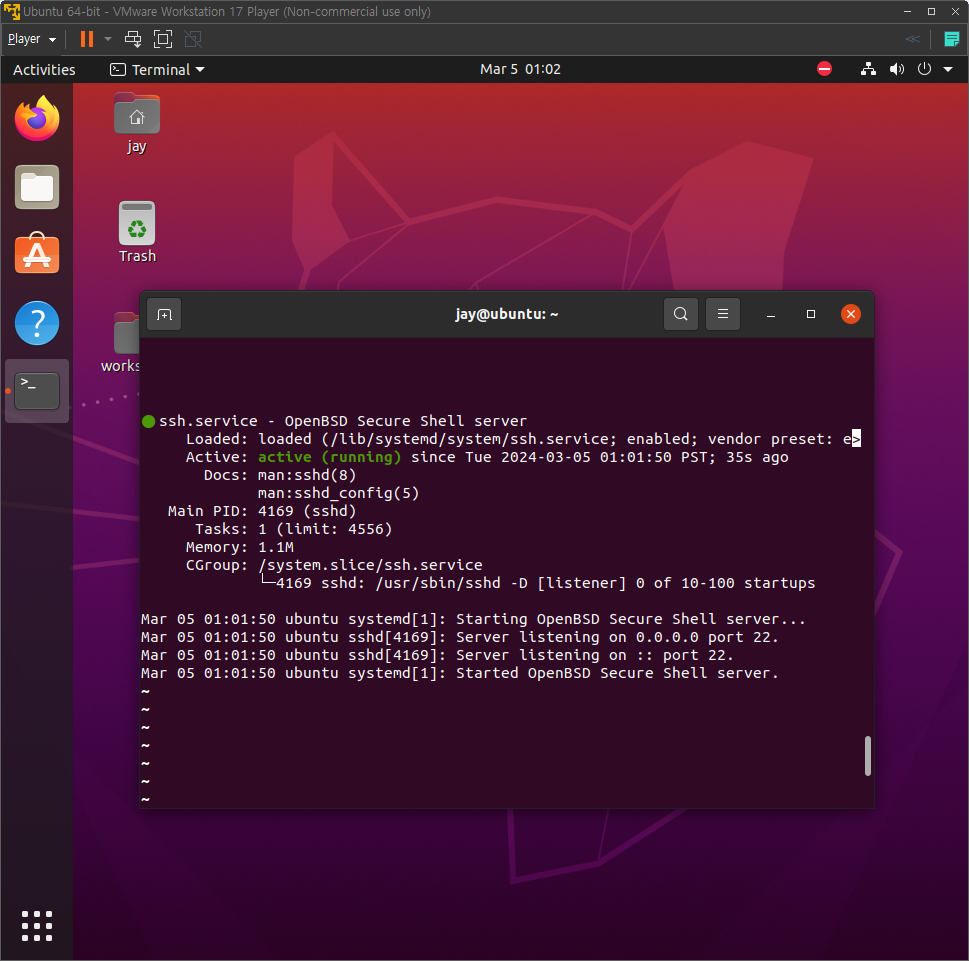Click the Tasks: 1 (limit: 4556) line
Viewport: 969px width, 961px height.
[x=294, y=529]
